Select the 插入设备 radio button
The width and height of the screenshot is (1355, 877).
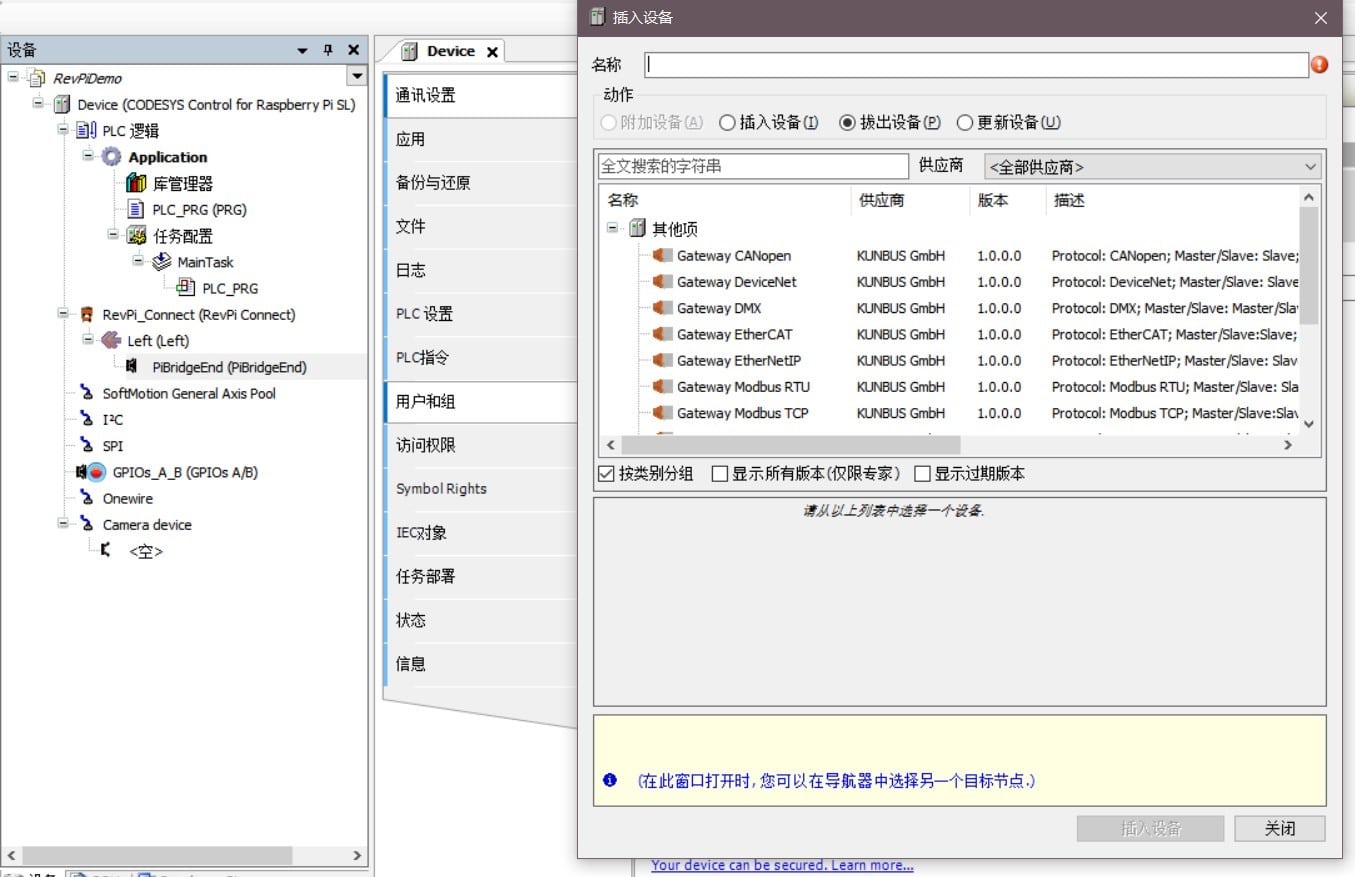point(727,123)
